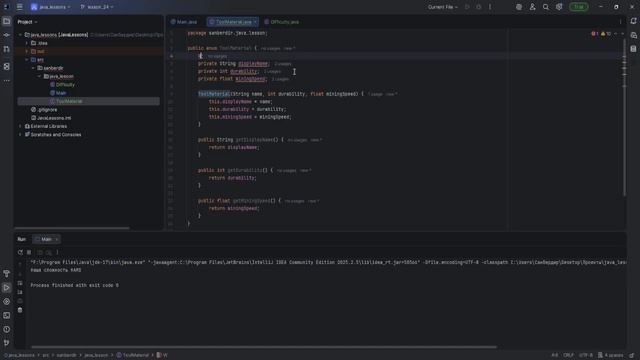The image size is (640, 360).
Task: Open the Notifications panel bell icon
Action: (633, 21)
